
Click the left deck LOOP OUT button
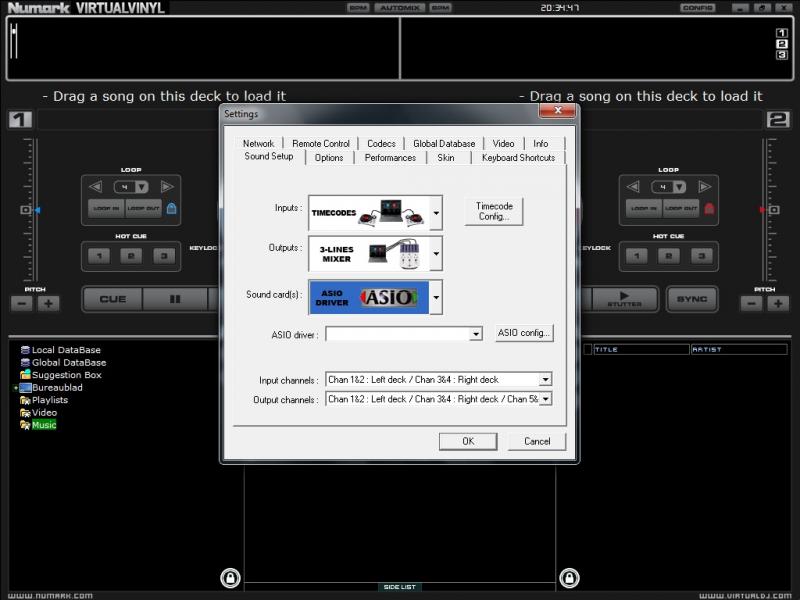(x=143, y=208)
